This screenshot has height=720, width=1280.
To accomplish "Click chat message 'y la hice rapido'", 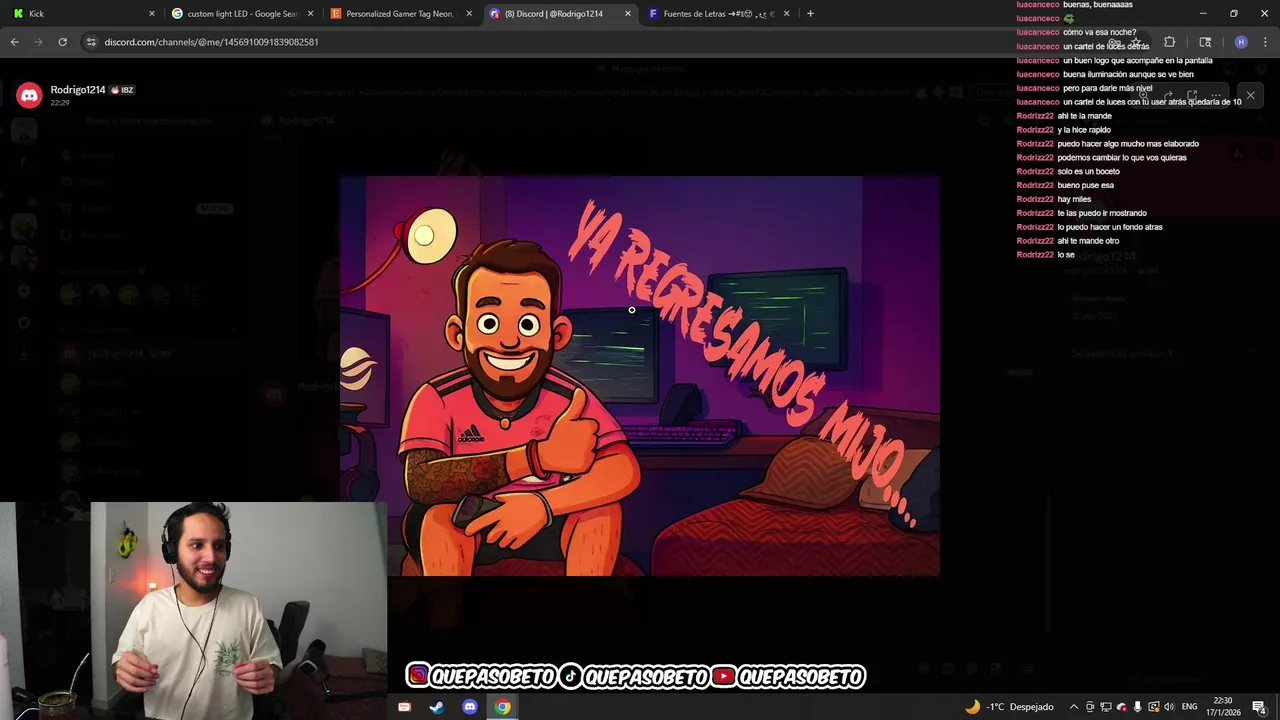I will (1084, 130).
